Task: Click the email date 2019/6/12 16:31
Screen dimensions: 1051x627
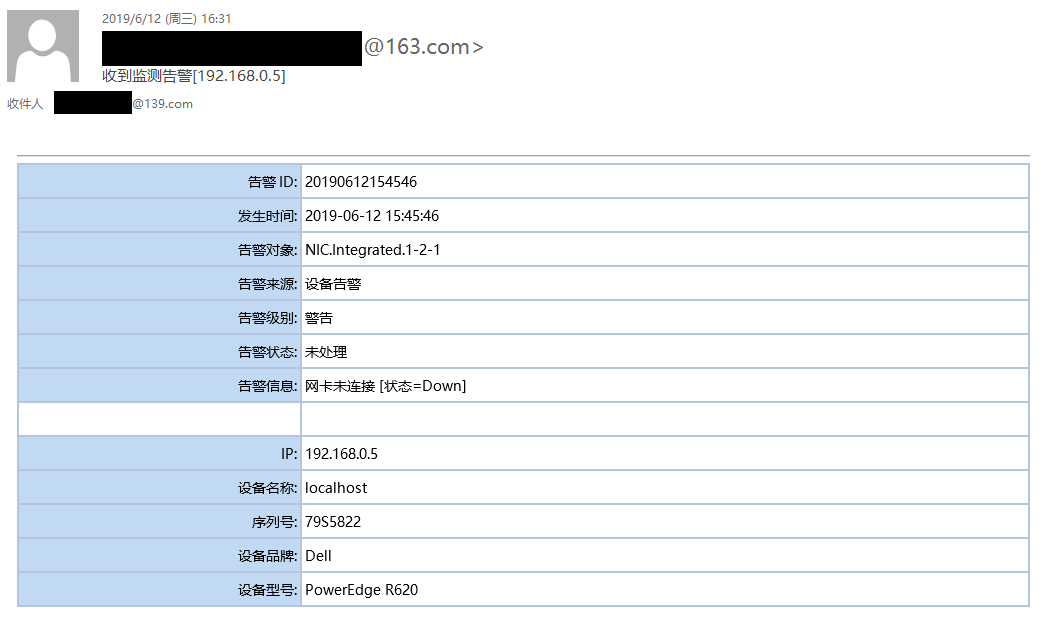Action: [166, 19]
